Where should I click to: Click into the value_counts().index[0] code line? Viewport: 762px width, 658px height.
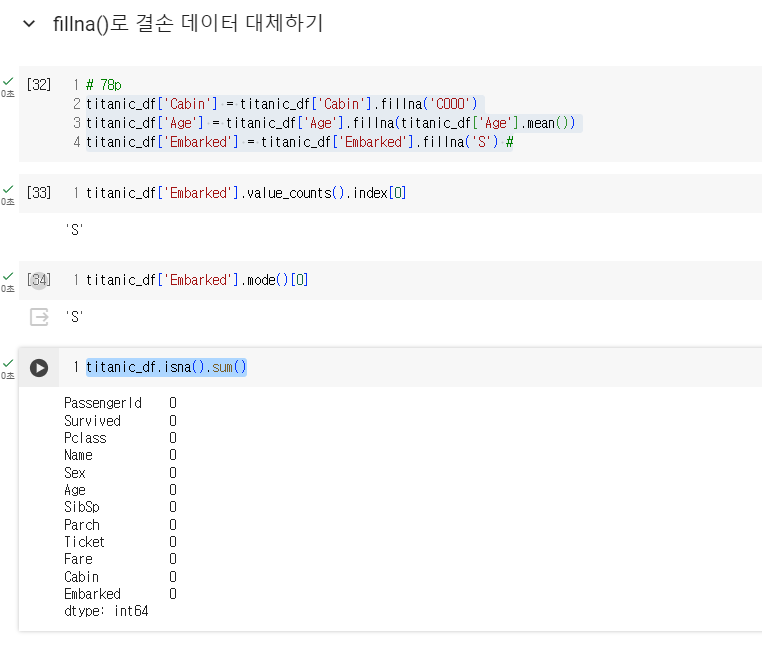pyautogui.click(x=246, y=193)
